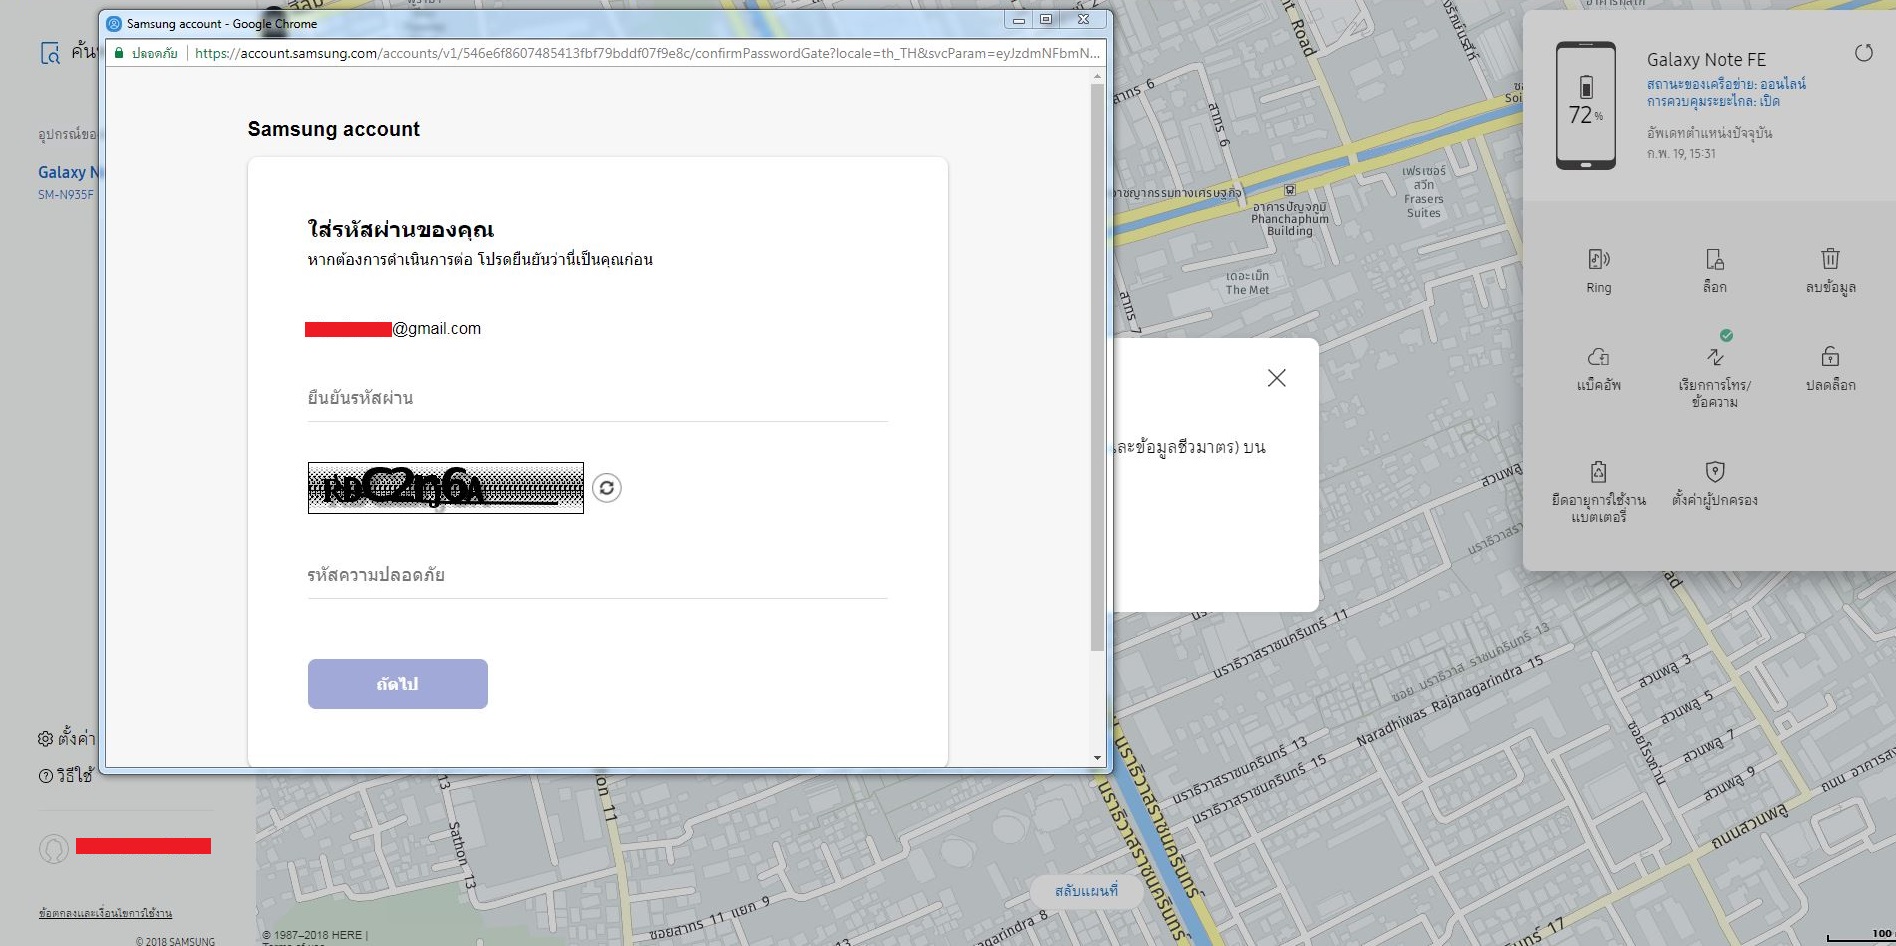The height and width of the screenshot is (946, 1896).
Task: Click the Ring device icon
Action: tap(1598, 260)
